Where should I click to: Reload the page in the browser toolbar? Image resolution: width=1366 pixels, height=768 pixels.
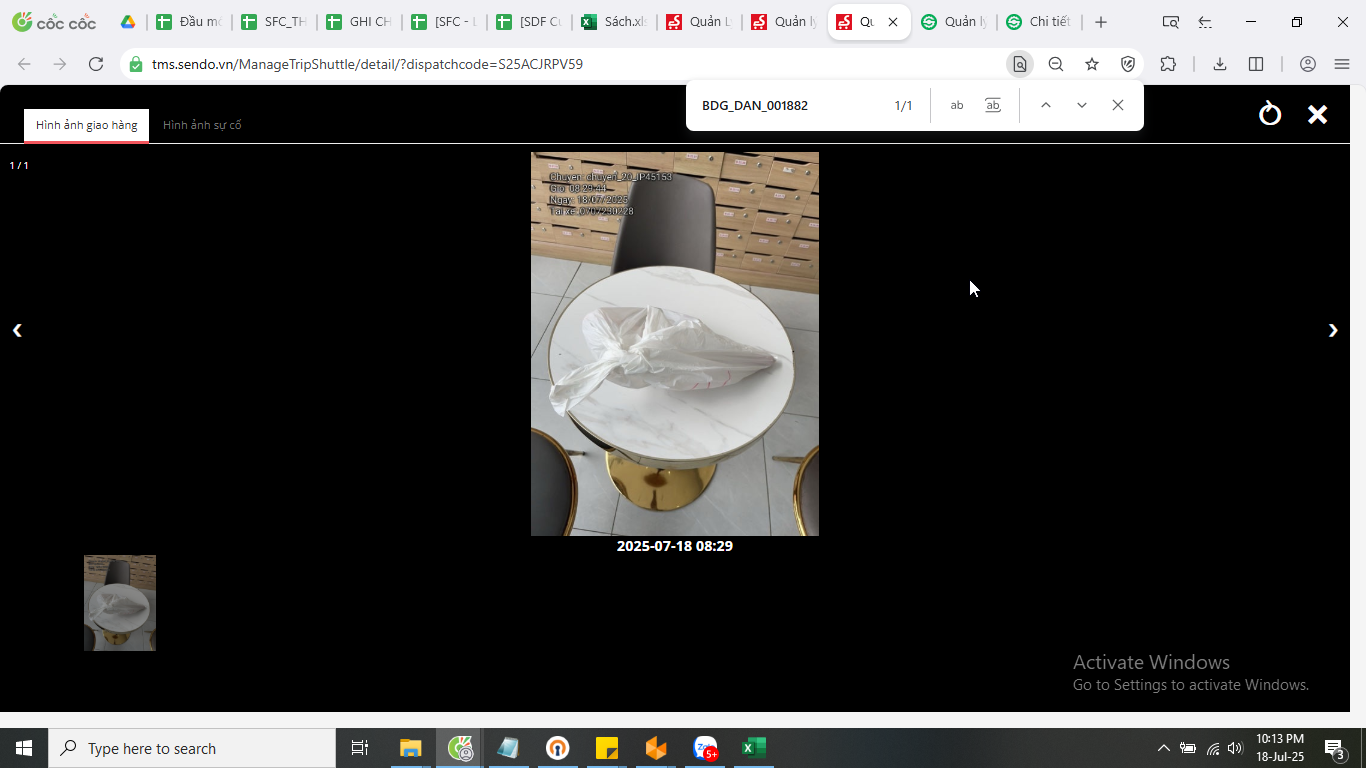click(x=96, y=64)
